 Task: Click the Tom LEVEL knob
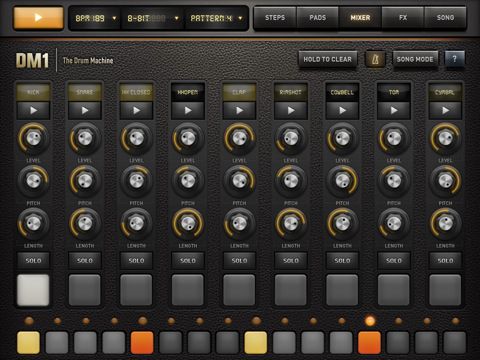point(394,138)
